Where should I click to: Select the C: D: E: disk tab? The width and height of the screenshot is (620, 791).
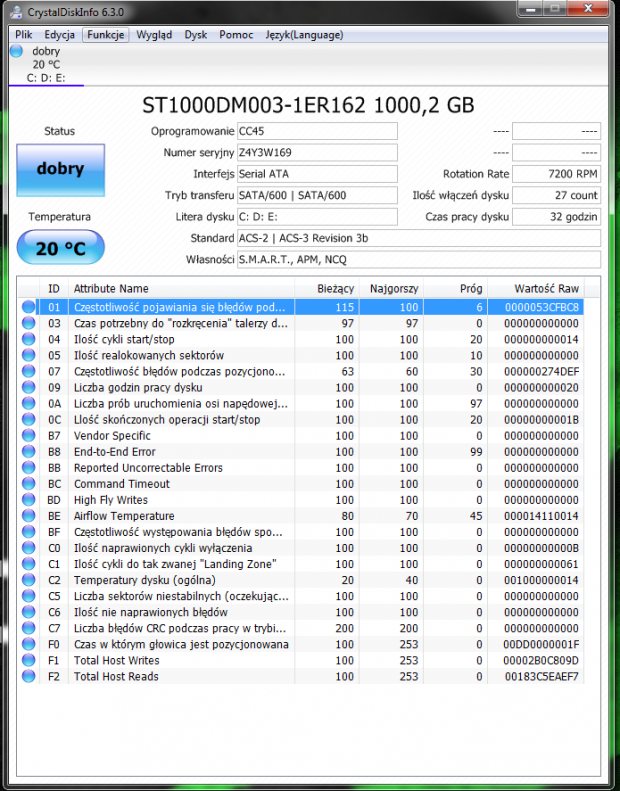click(46, 77)
